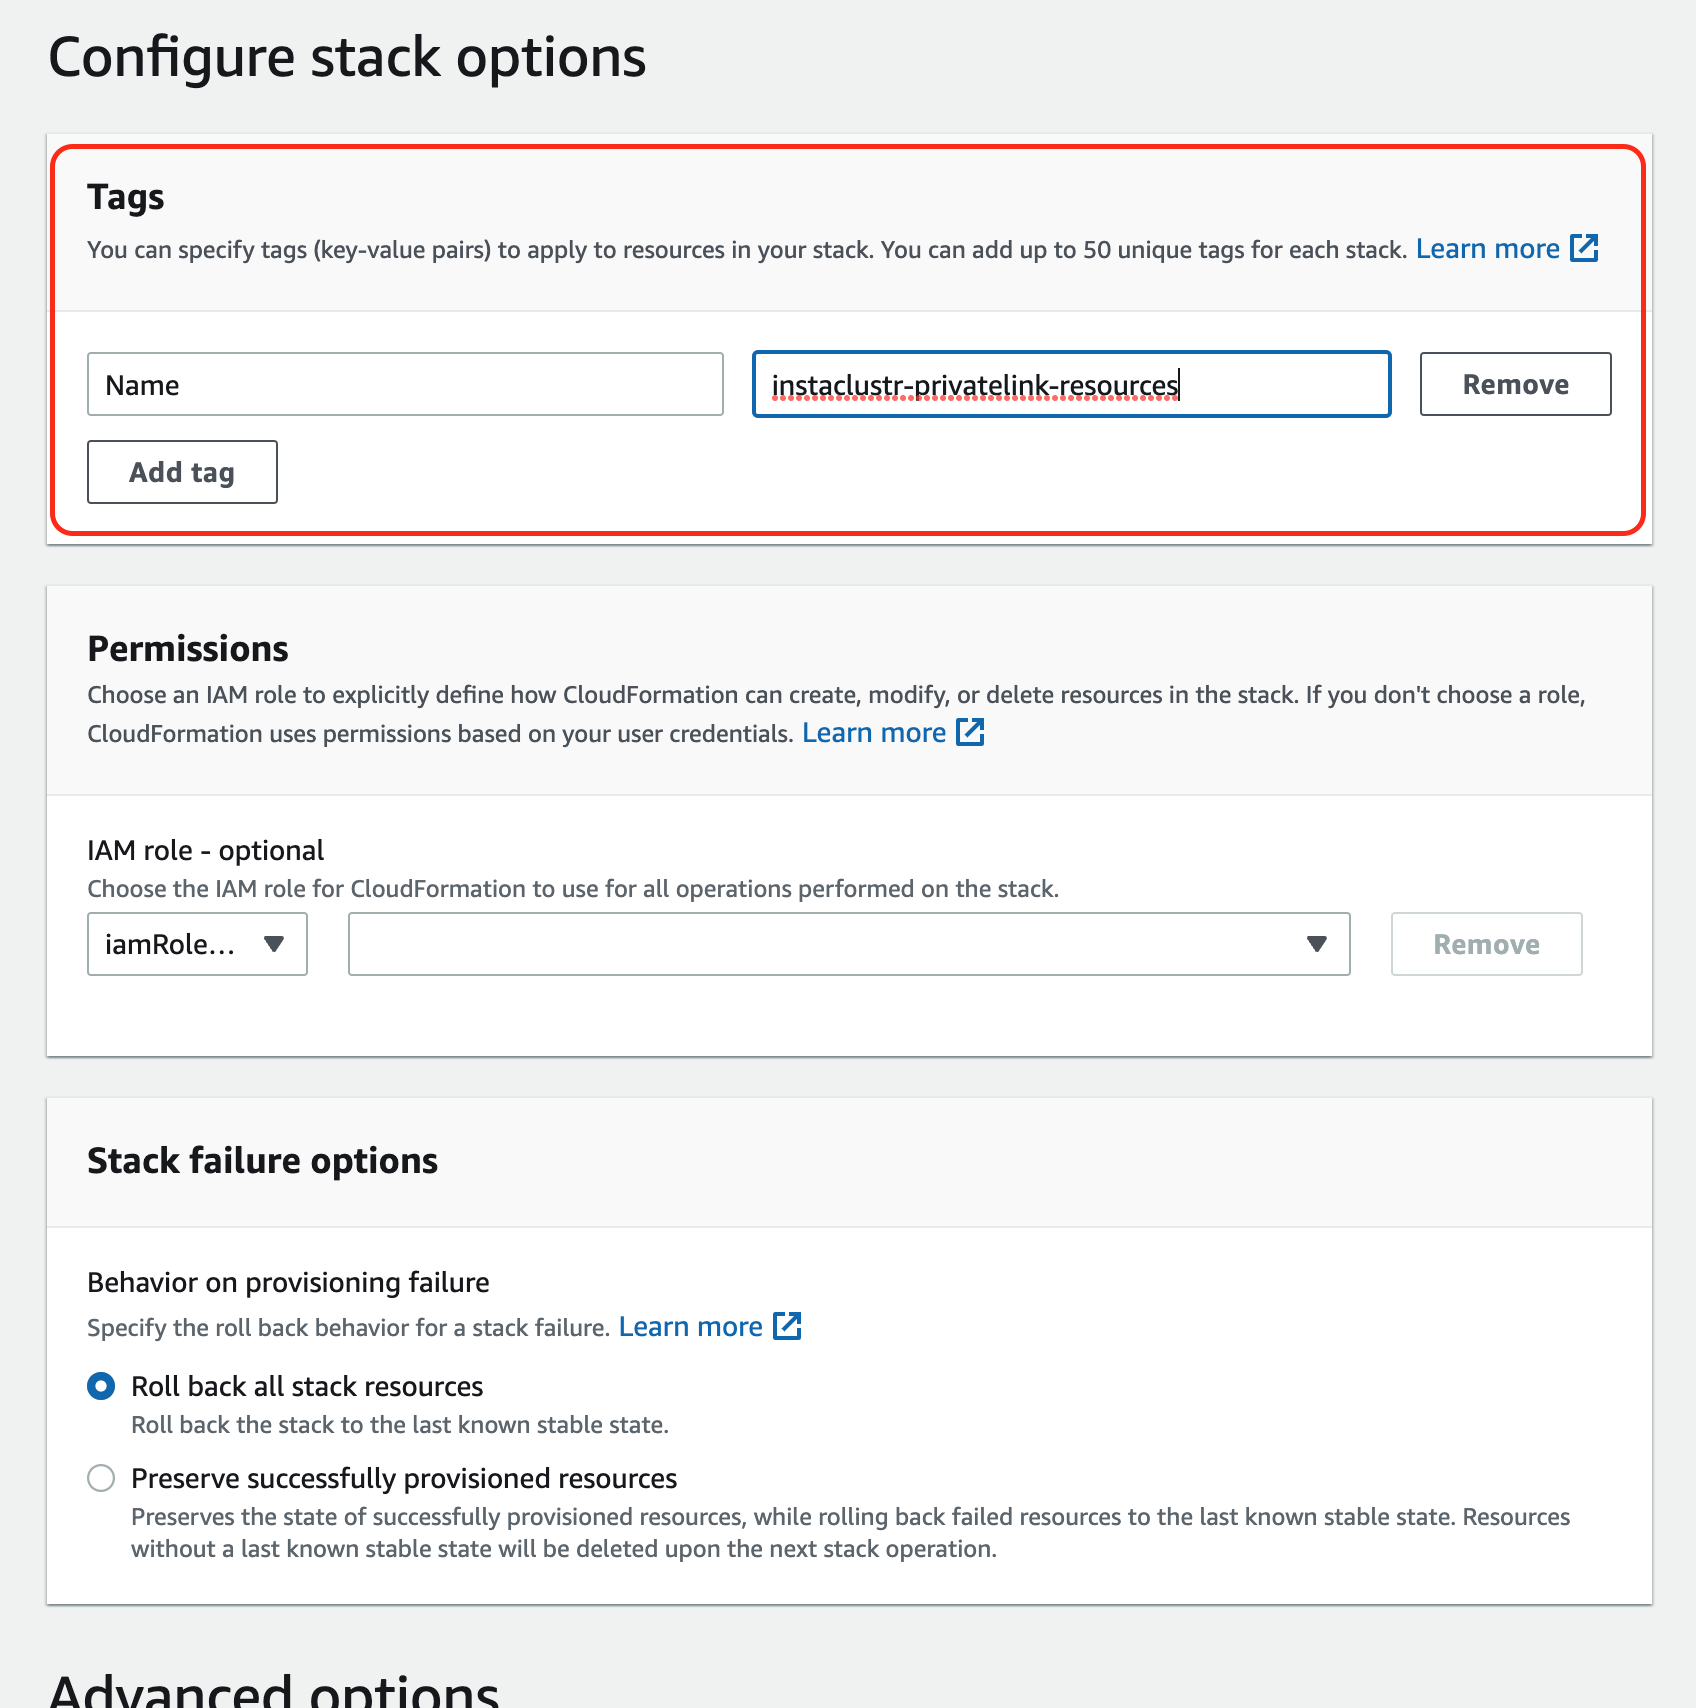Remove the Name tag entry

(1515, 384)
